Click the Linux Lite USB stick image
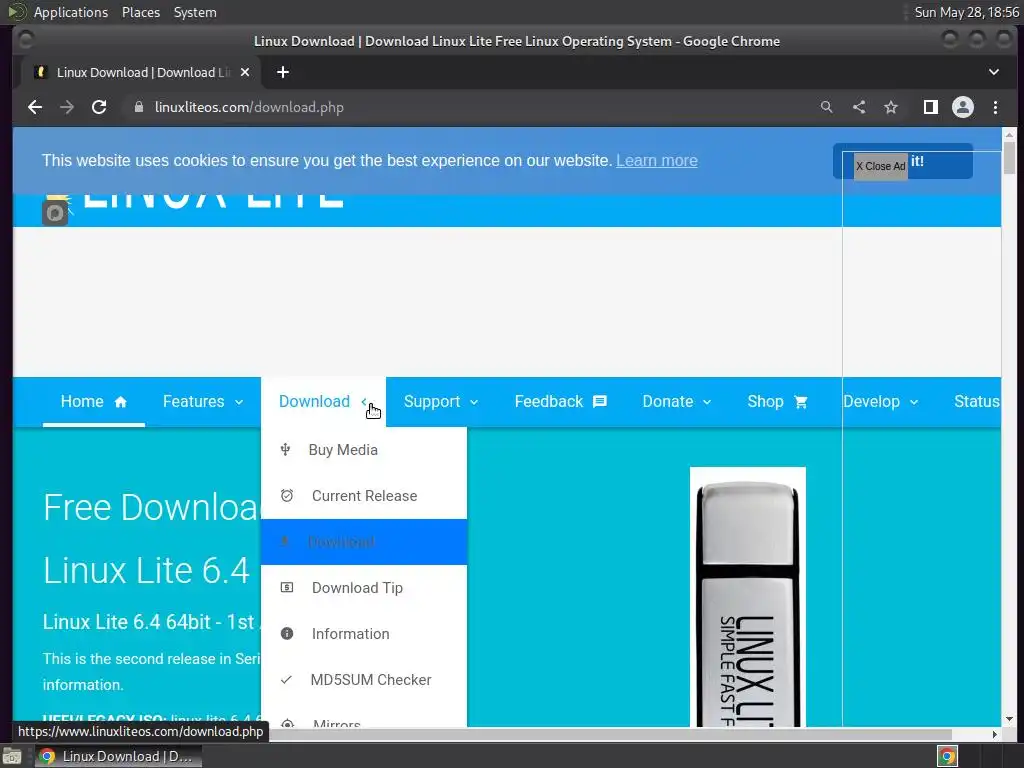 (748, 597)
